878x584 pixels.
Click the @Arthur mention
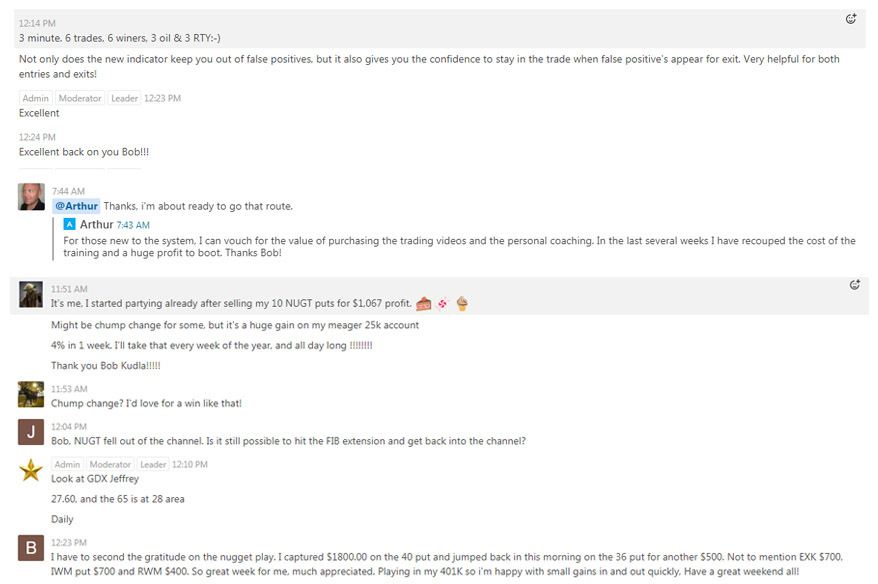coord(76,206)
